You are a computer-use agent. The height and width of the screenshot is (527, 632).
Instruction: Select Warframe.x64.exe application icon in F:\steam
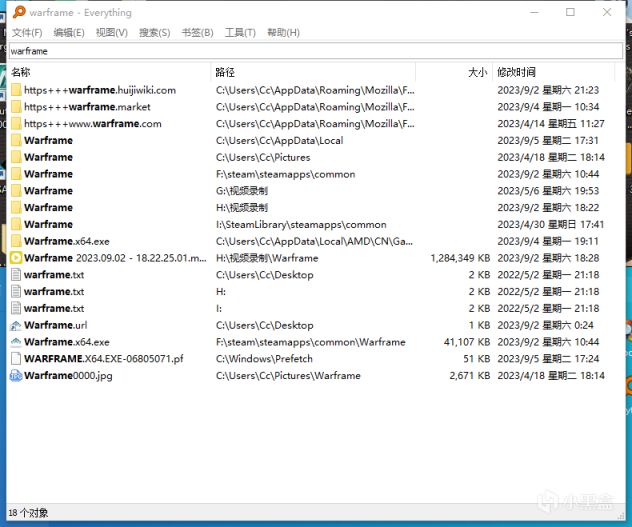16,342
